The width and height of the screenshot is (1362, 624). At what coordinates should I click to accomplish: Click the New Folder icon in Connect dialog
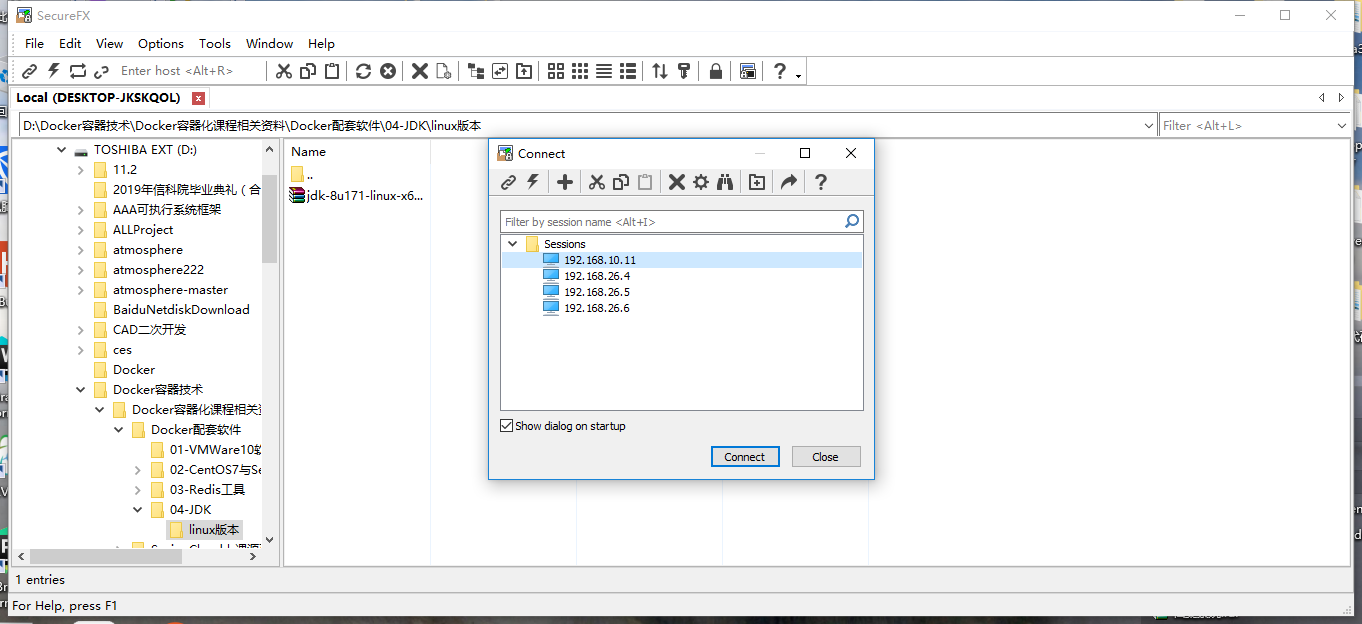(x=757, y=182)
